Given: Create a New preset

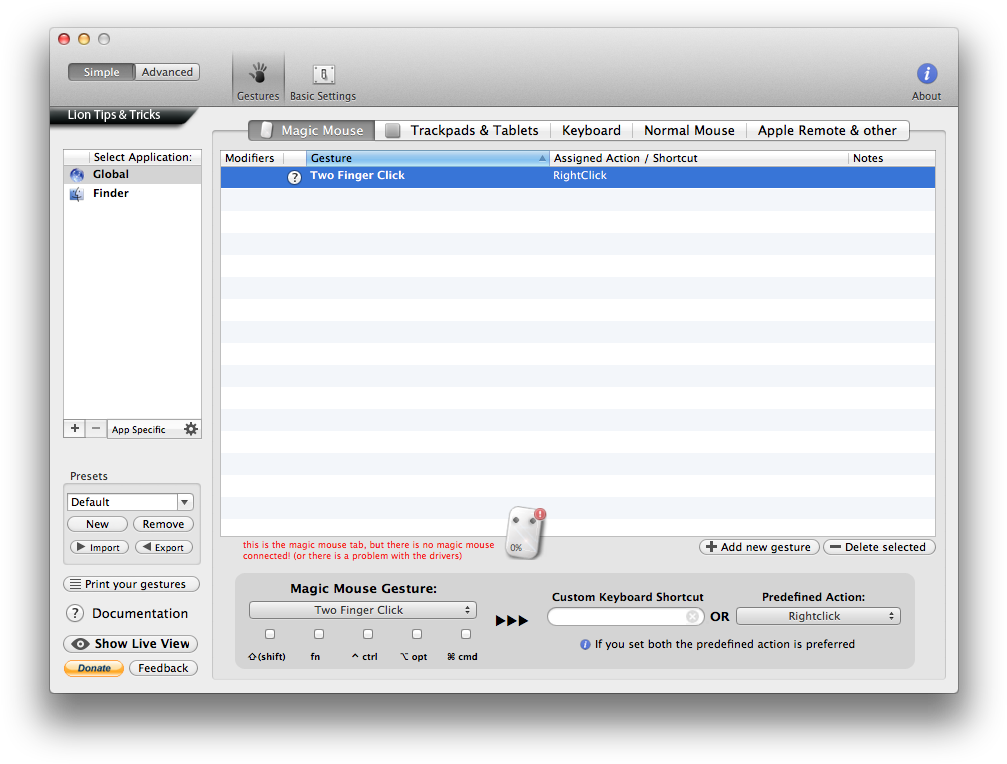Looking at the screenshot, I should pos(98,524).
